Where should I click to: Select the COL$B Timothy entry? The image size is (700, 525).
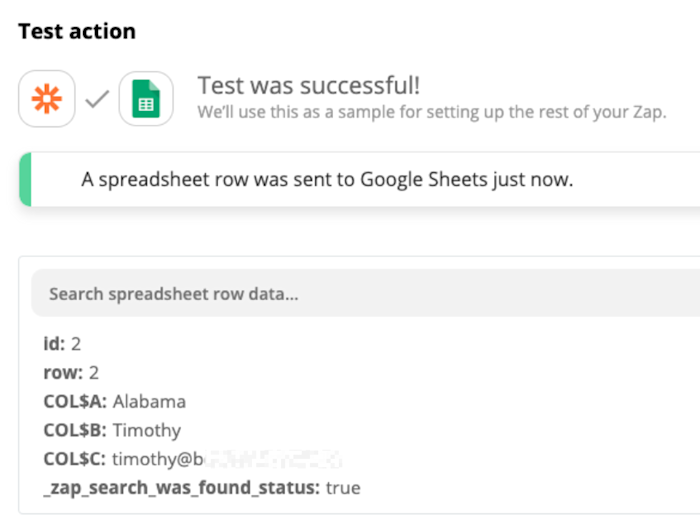point(112,430)
